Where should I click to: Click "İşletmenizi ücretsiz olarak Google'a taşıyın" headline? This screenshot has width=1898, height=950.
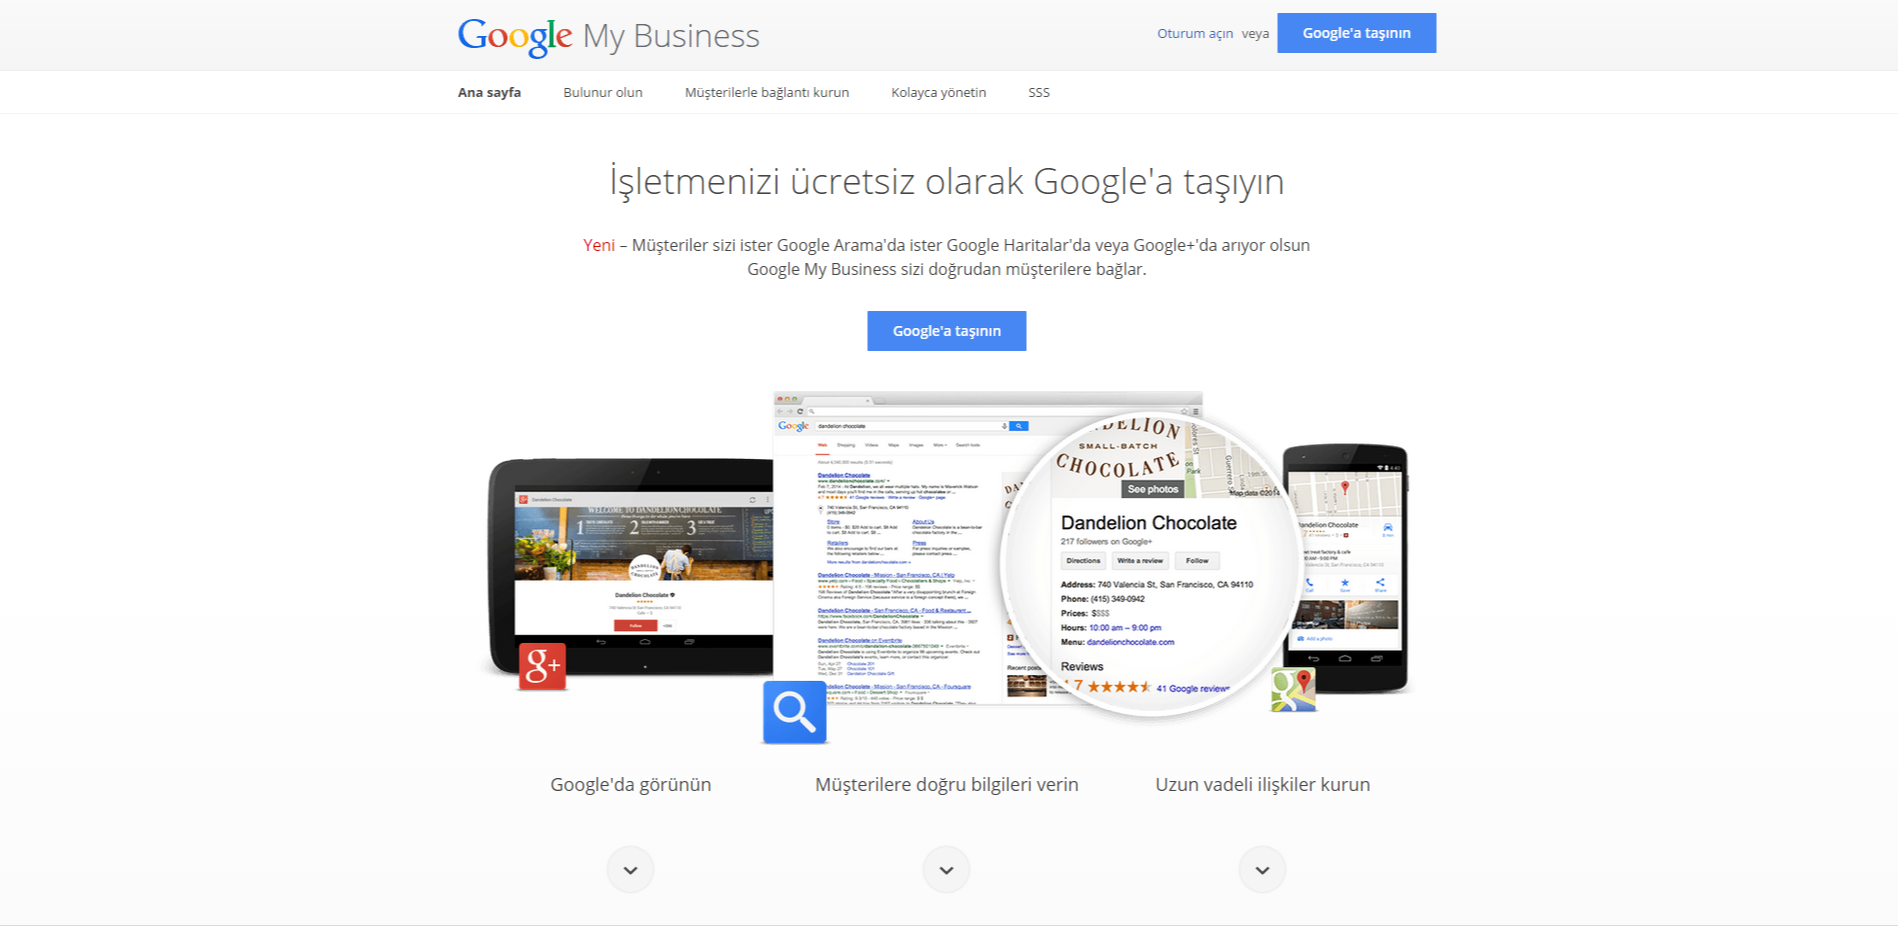tap(946, 182)
